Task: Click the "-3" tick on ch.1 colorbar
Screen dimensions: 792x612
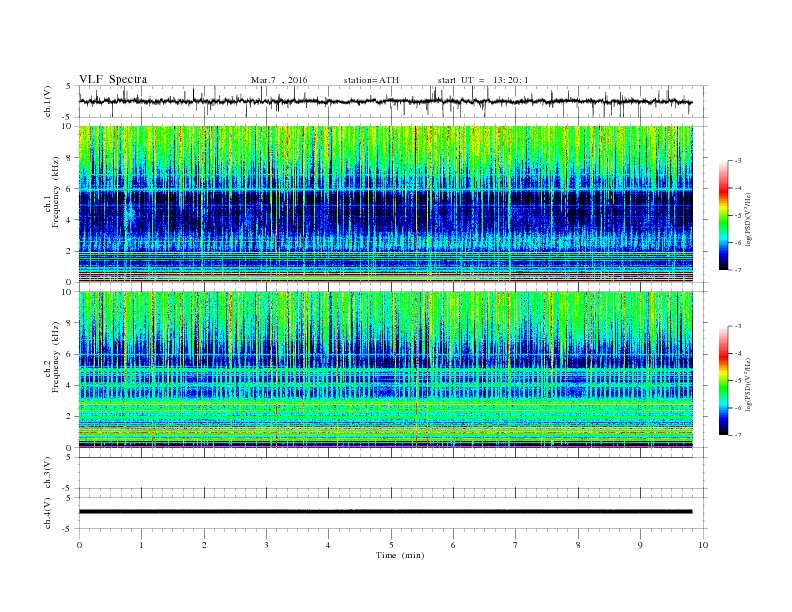Action: pos(737,161)
